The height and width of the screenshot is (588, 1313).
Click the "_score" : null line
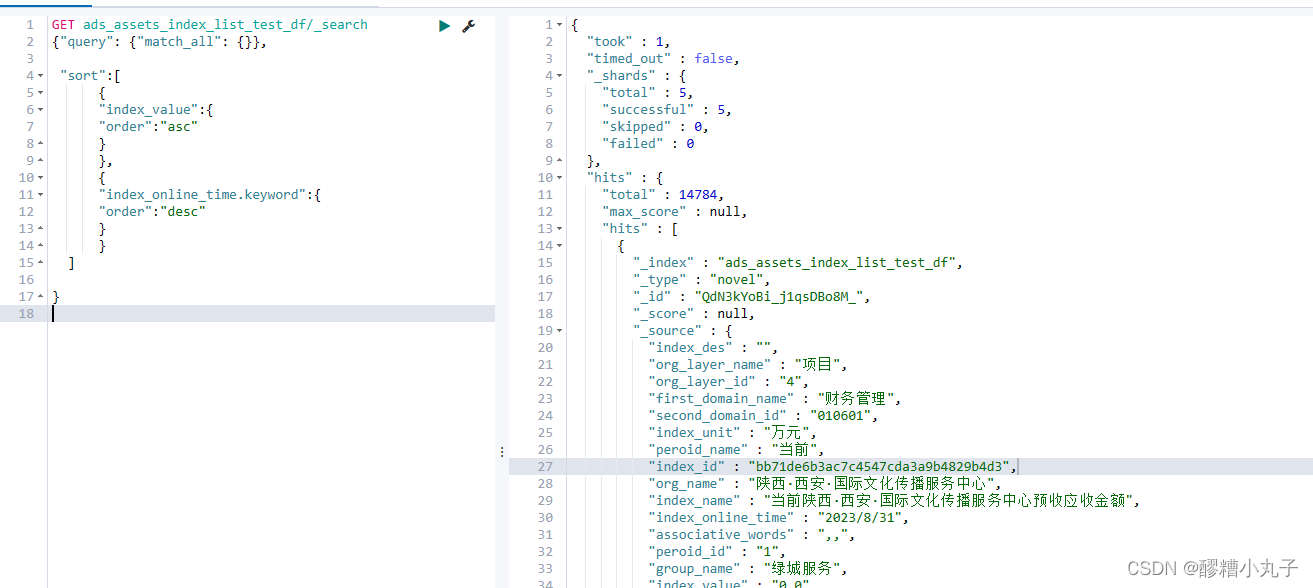pyautogui.click(x=694, y=314)
